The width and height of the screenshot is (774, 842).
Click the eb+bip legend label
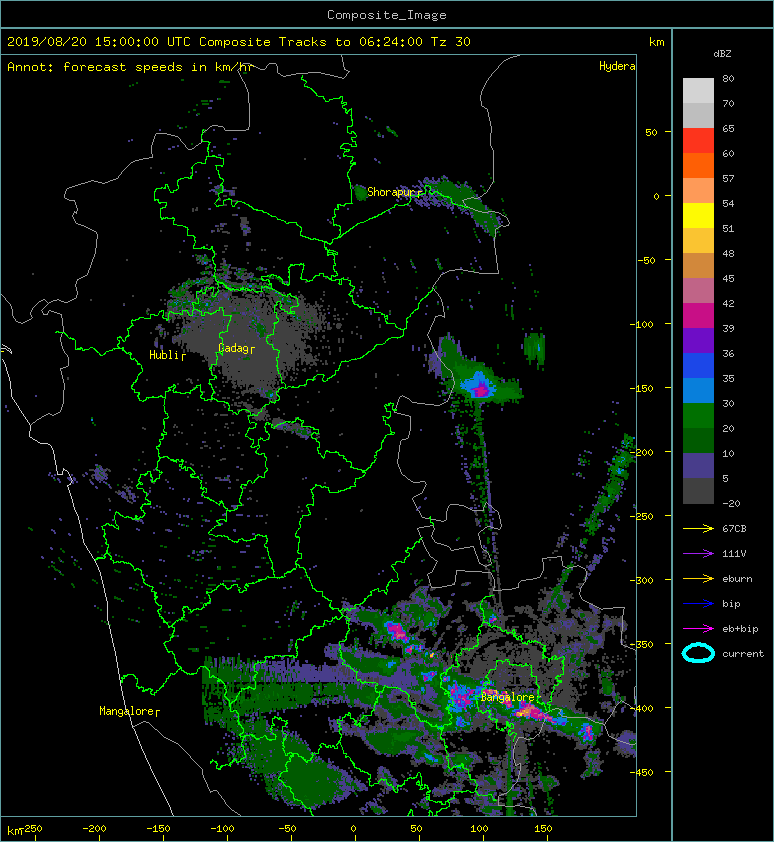coord(740,629)
